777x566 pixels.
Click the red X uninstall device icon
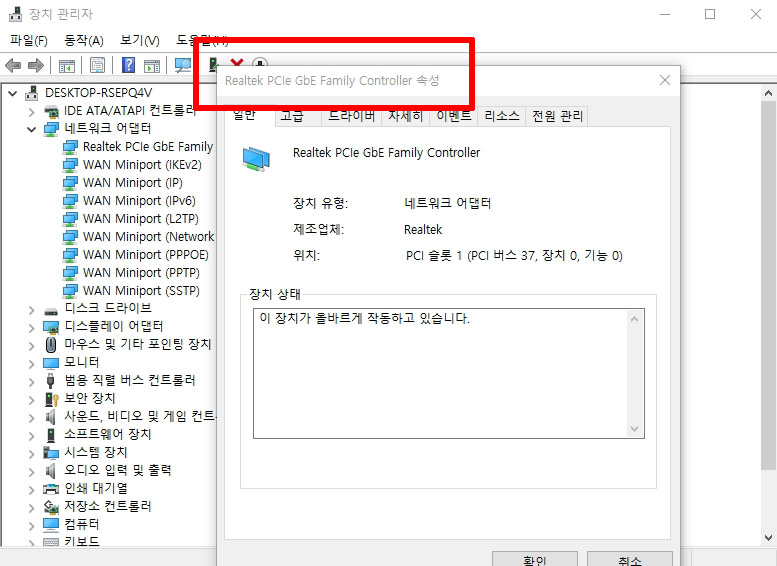point(237,63)
